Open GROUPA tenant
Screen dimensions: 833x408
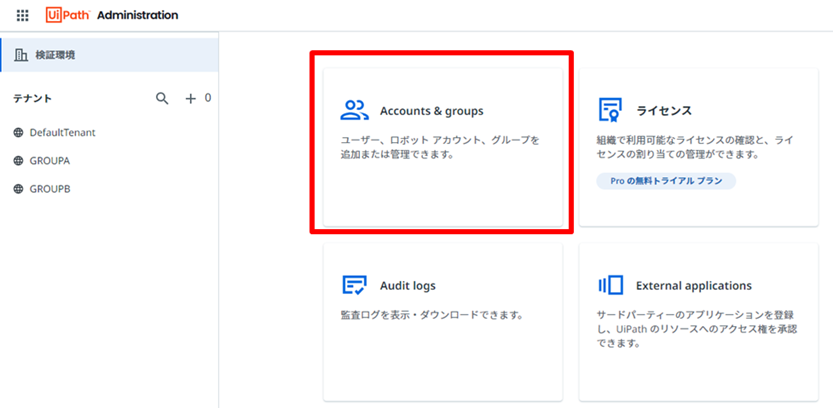point(50,161)
